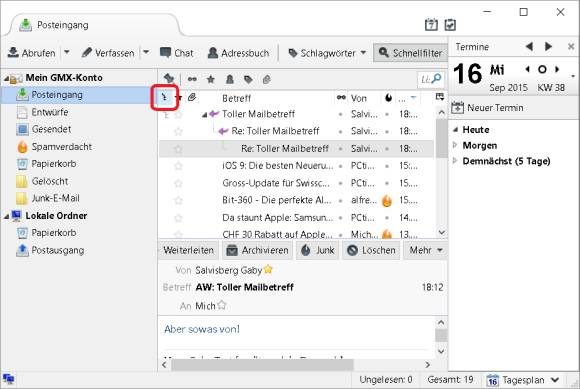
Task: Filter by contacts in address book
Action: coord(230,79)
